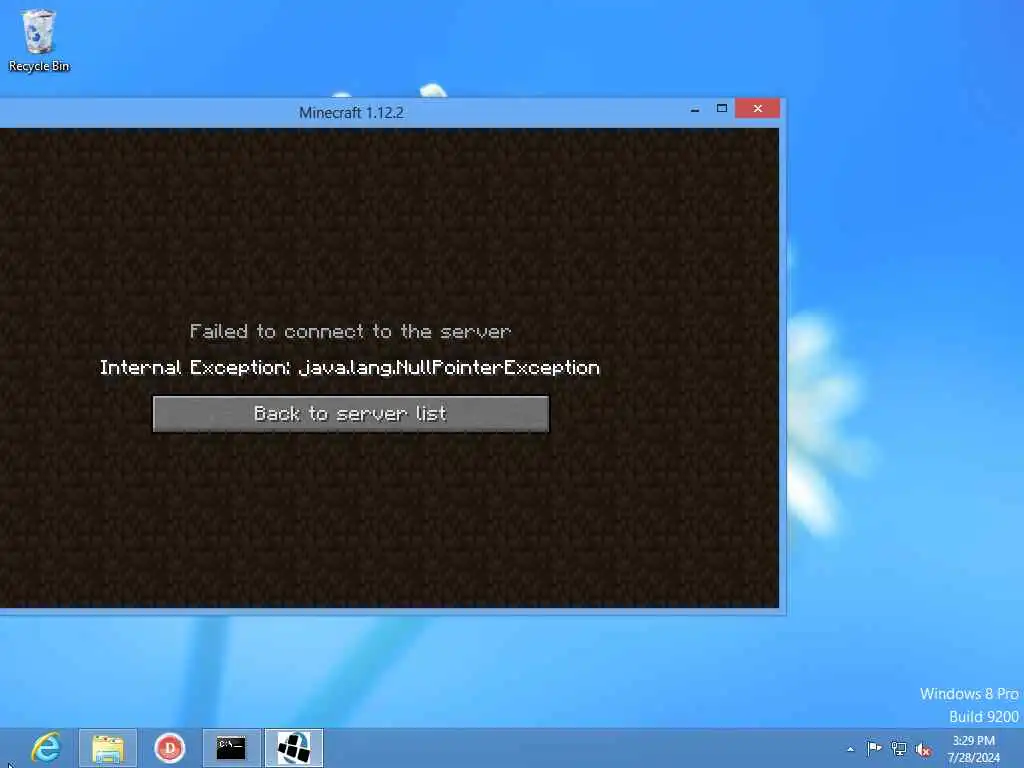Open the red D app on taskbar
1024x768 pixels.
point(170,748)
